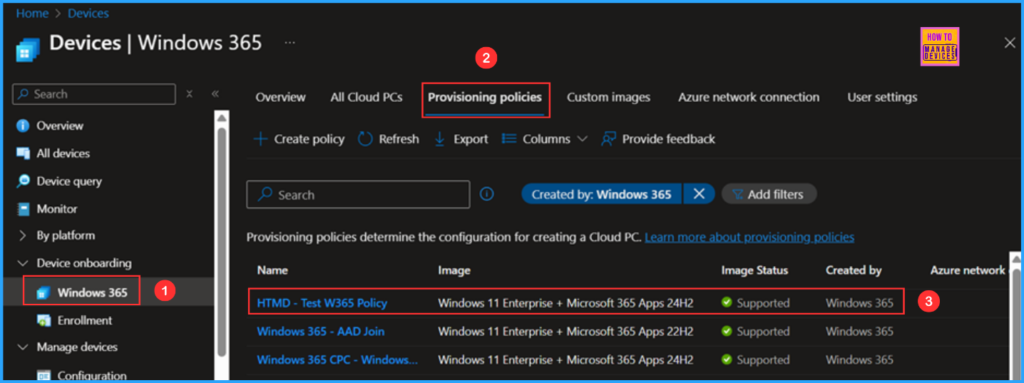Open Configuration in sidebar
The height and width of the screenshot is (383, 1024).
click(x=92, y=376)
